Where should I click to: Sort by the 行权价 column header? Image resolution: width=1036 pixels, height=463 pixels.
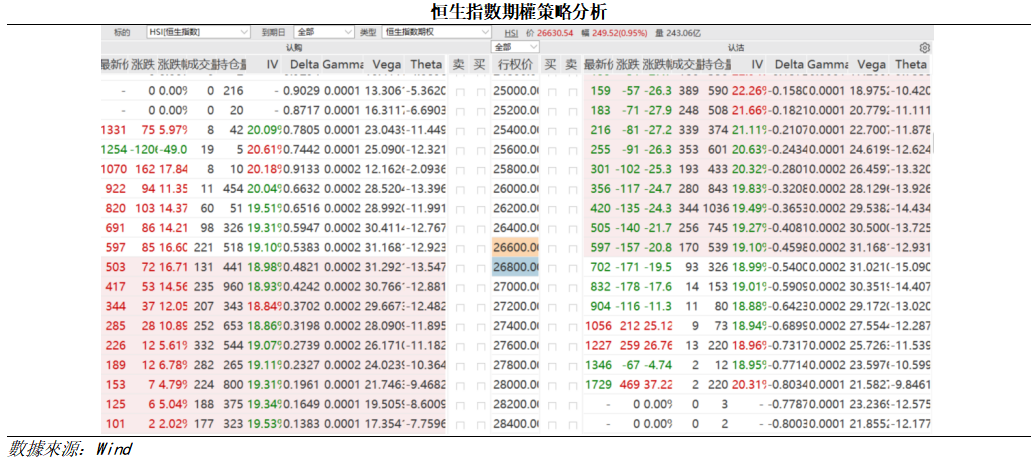(x=515, y=65)
